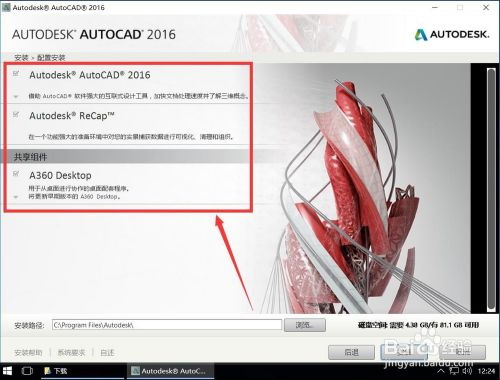Expand the A360 Desktop options arrow
Image resolution: width=500 pixels, height=380 pixels.
pyautogui.click(x=16, y=197)
